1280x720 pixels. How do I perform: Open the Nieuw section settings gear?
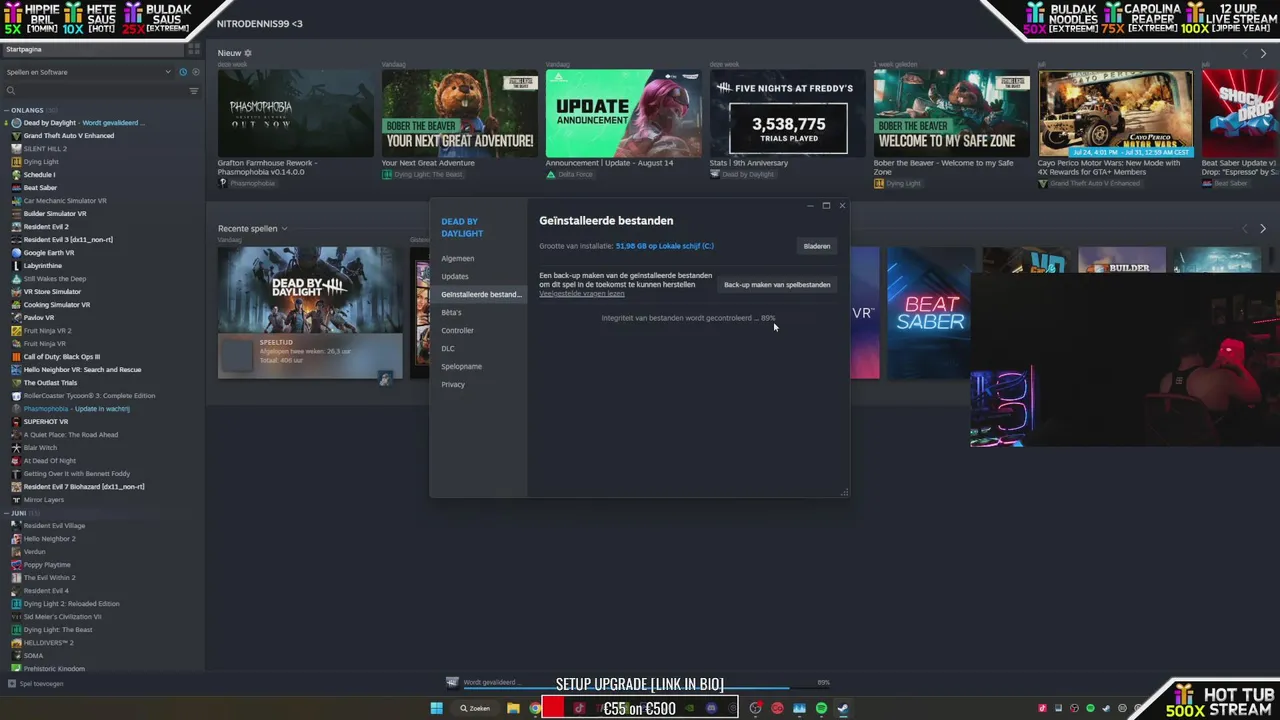coord(248,53)
